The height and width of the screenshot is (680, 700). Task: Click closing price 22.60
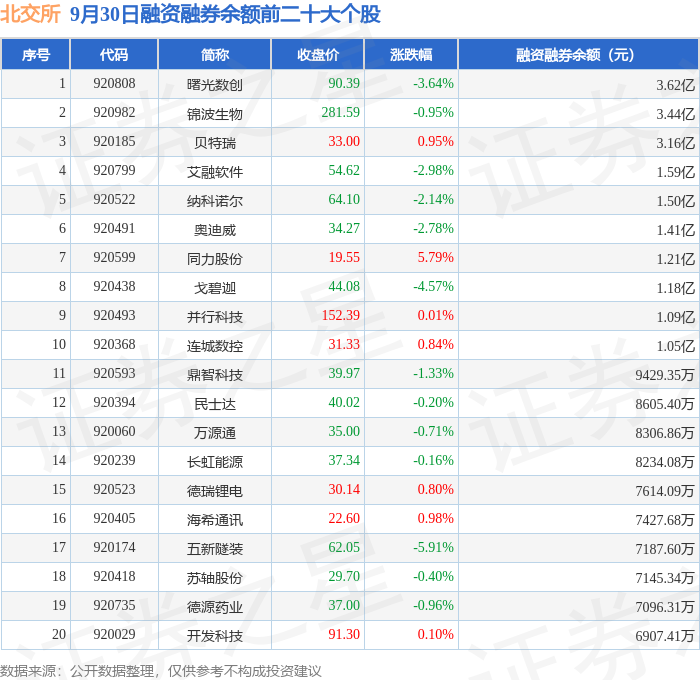344,519
